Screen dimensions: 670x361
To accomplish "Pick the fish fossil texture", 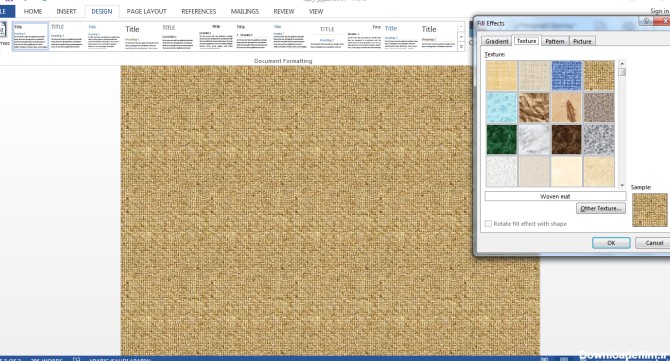I will pyautogui.click(x=566, y=107).
